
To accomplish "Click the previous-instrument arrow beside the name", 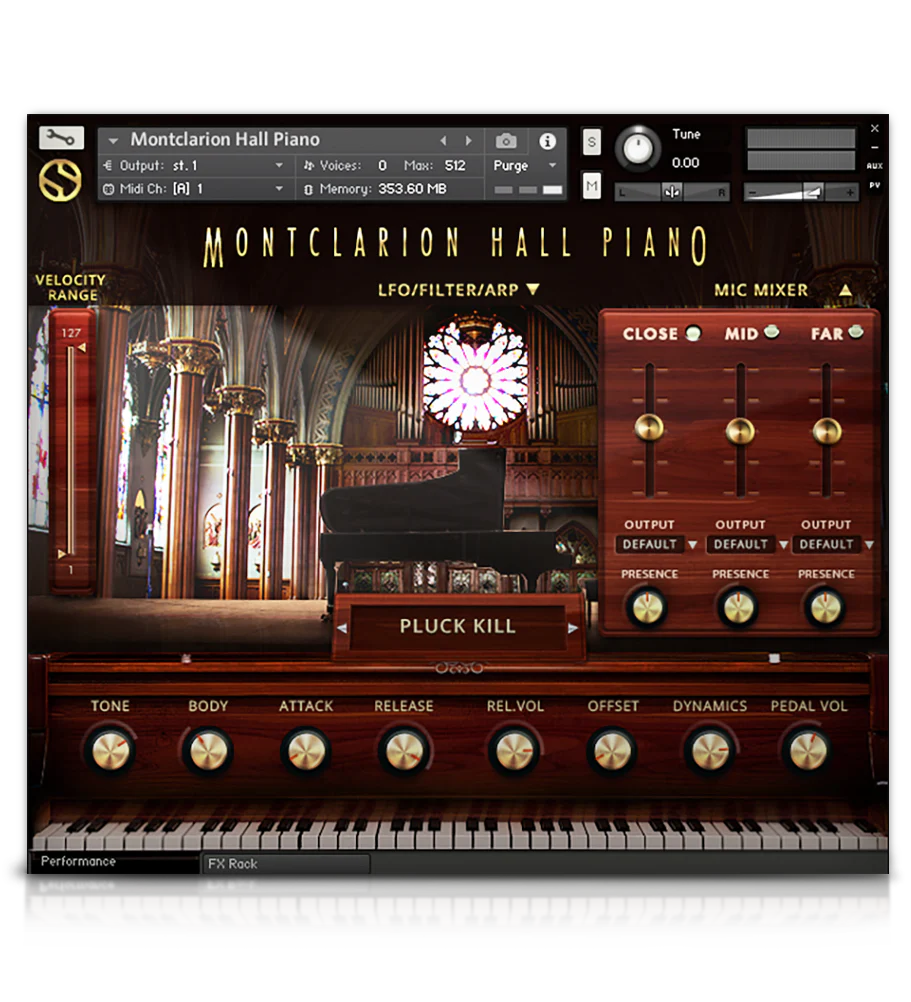I will [444, 140].
